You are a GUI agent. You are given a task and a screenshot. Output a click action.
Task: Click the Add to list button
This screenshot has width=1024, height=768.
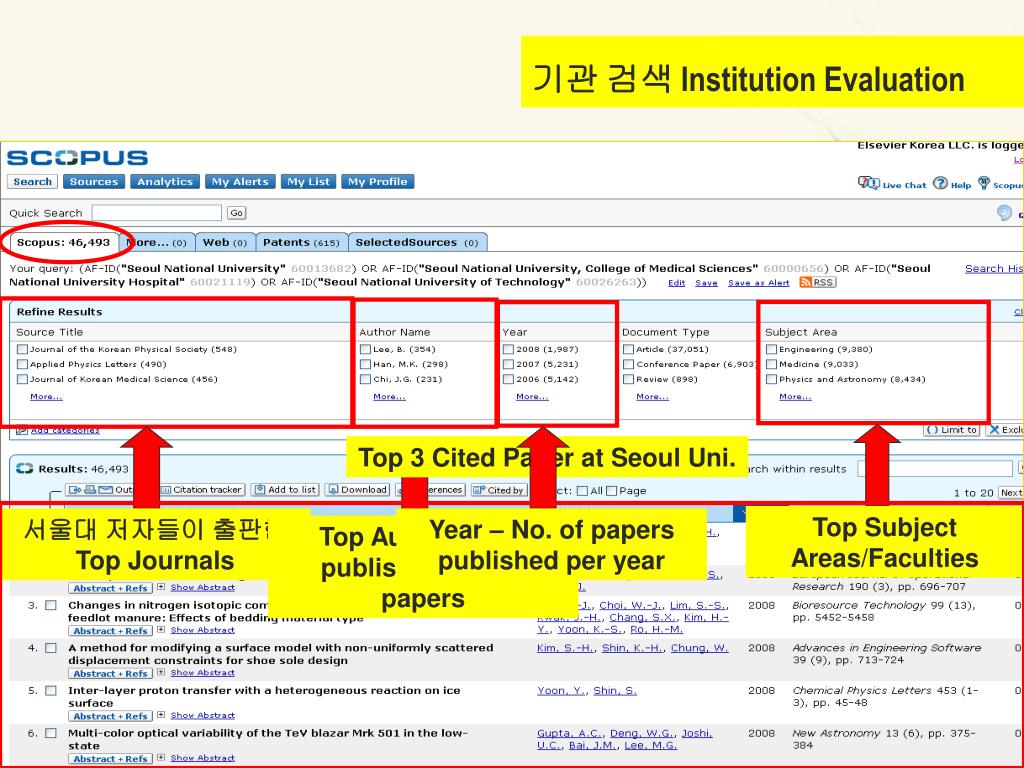click(x=285, y=490)
